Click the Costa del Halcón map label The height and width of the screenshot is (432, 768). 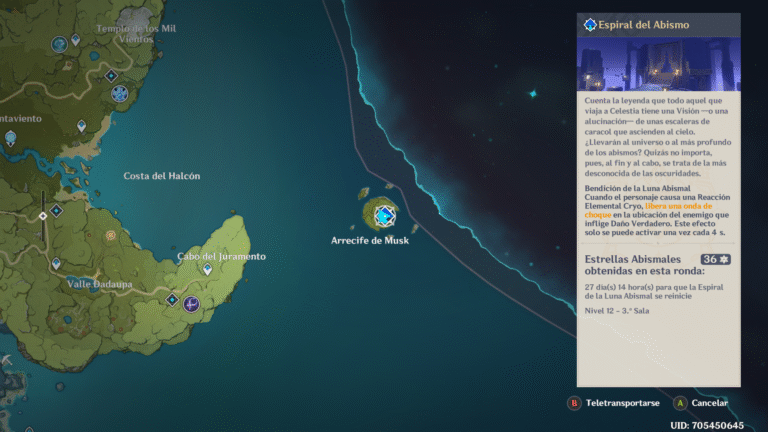pos(162,176)
